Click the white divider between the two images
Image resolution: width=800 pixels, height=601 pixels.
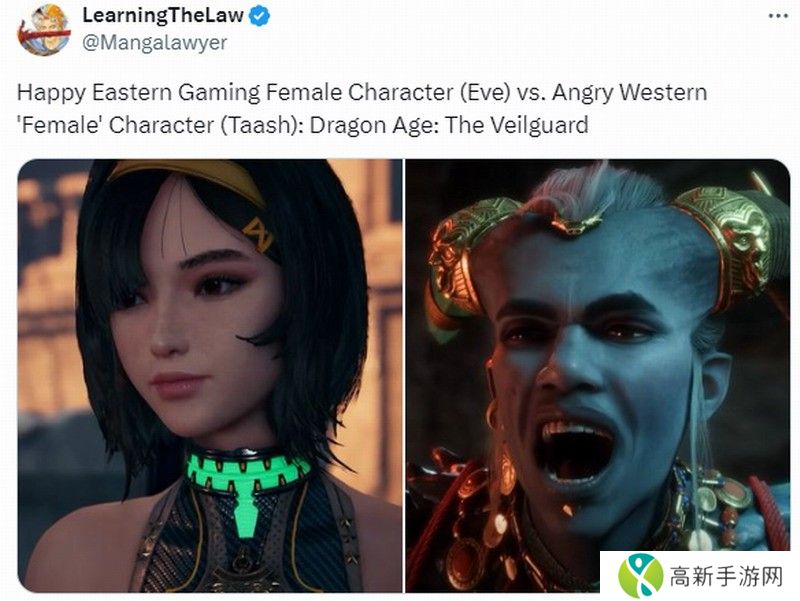(x=404, y=375)
